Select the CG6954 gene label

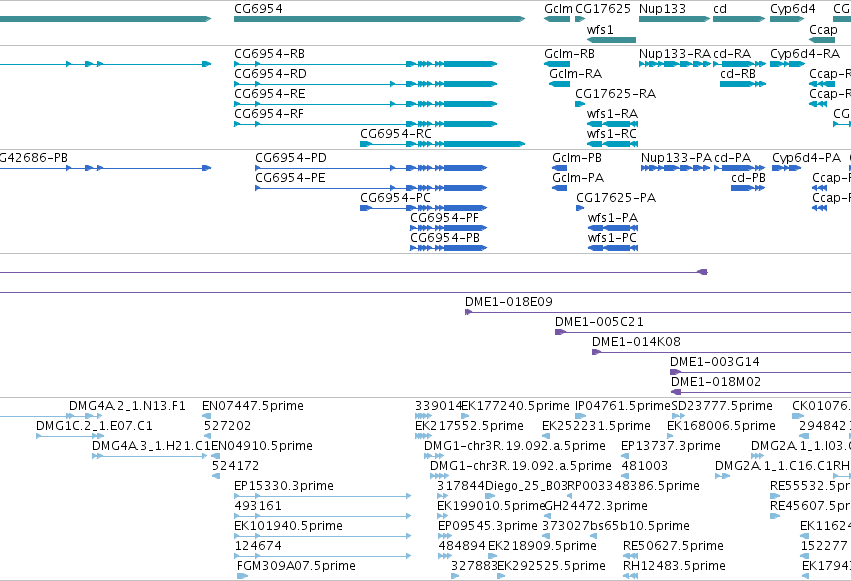[258, 9]
